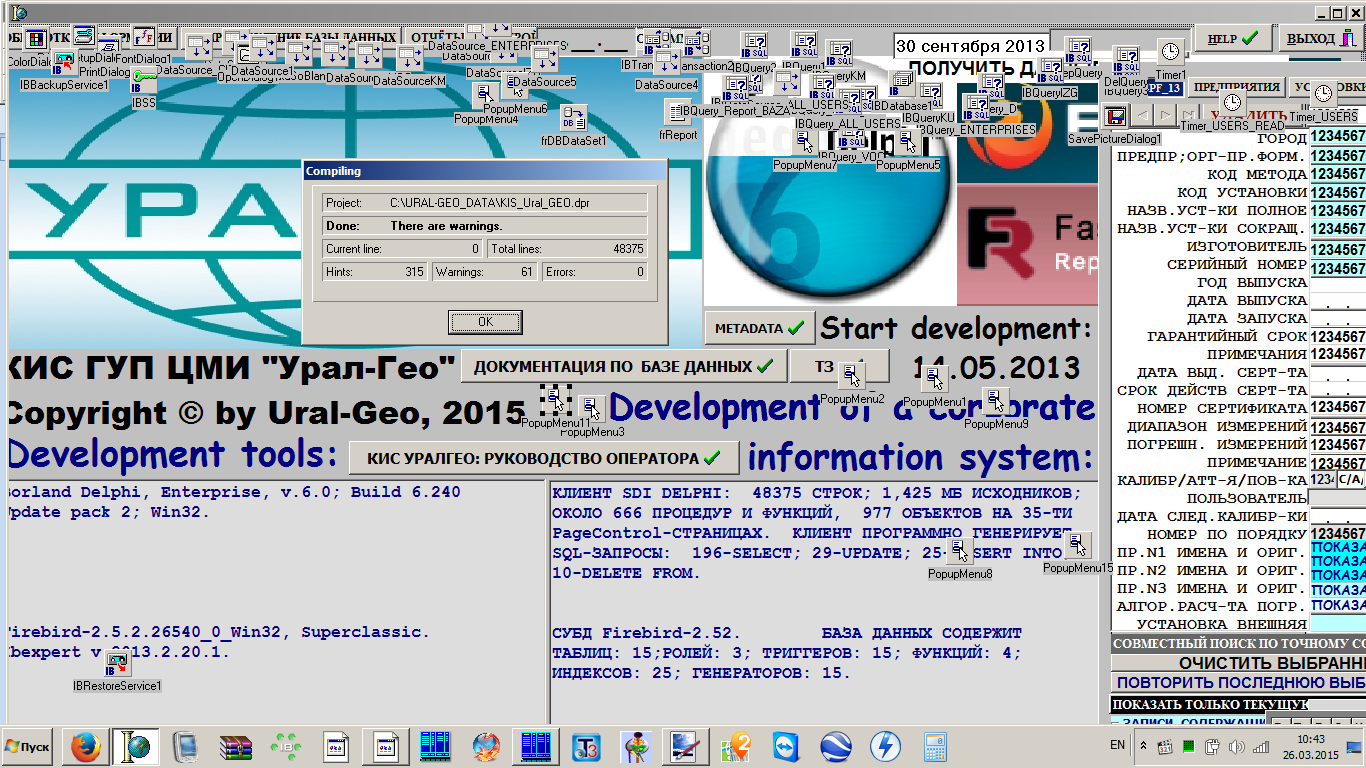Select the PopupMenu8 component icon
Viewport: 1366px width, 768px height.
[960, 551]
